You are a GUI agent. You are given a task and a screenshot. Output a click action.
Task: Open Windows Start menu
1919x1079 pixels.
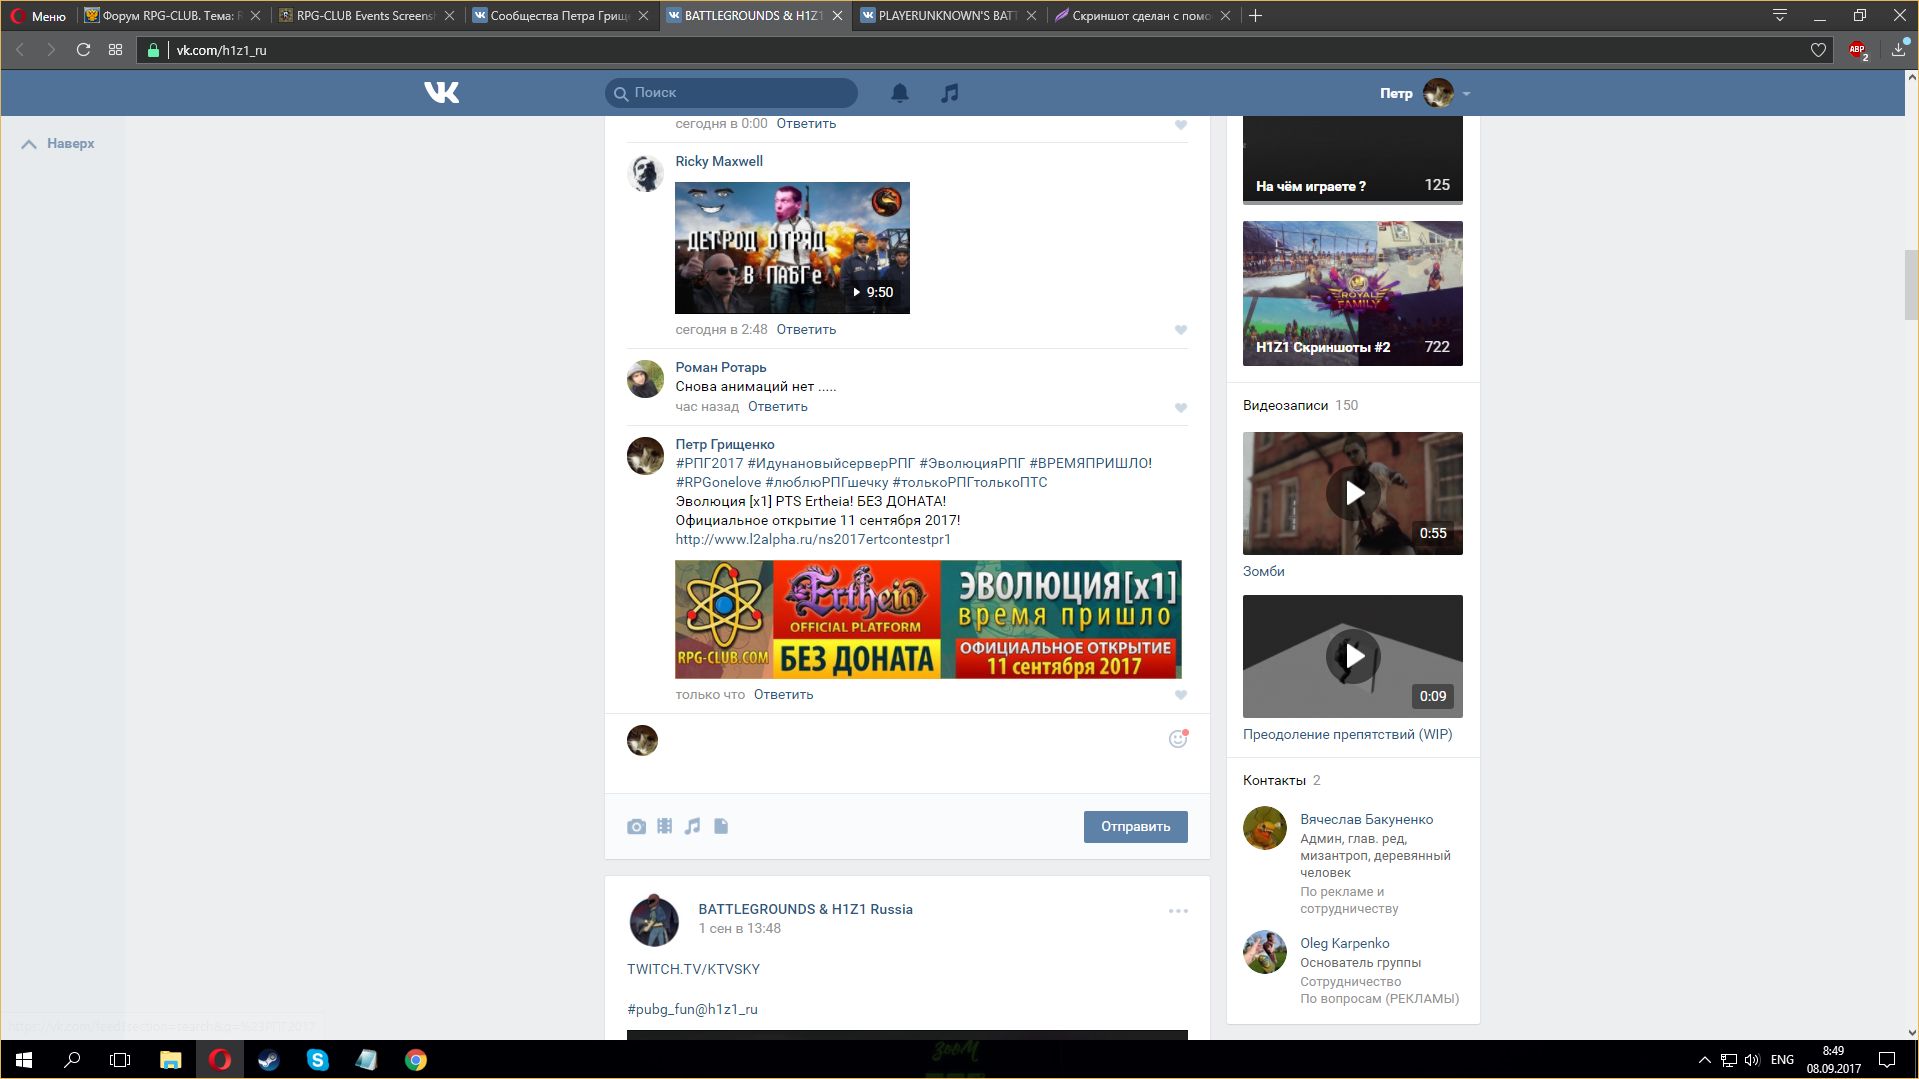pyautogui.click(x=24, y=1060)
